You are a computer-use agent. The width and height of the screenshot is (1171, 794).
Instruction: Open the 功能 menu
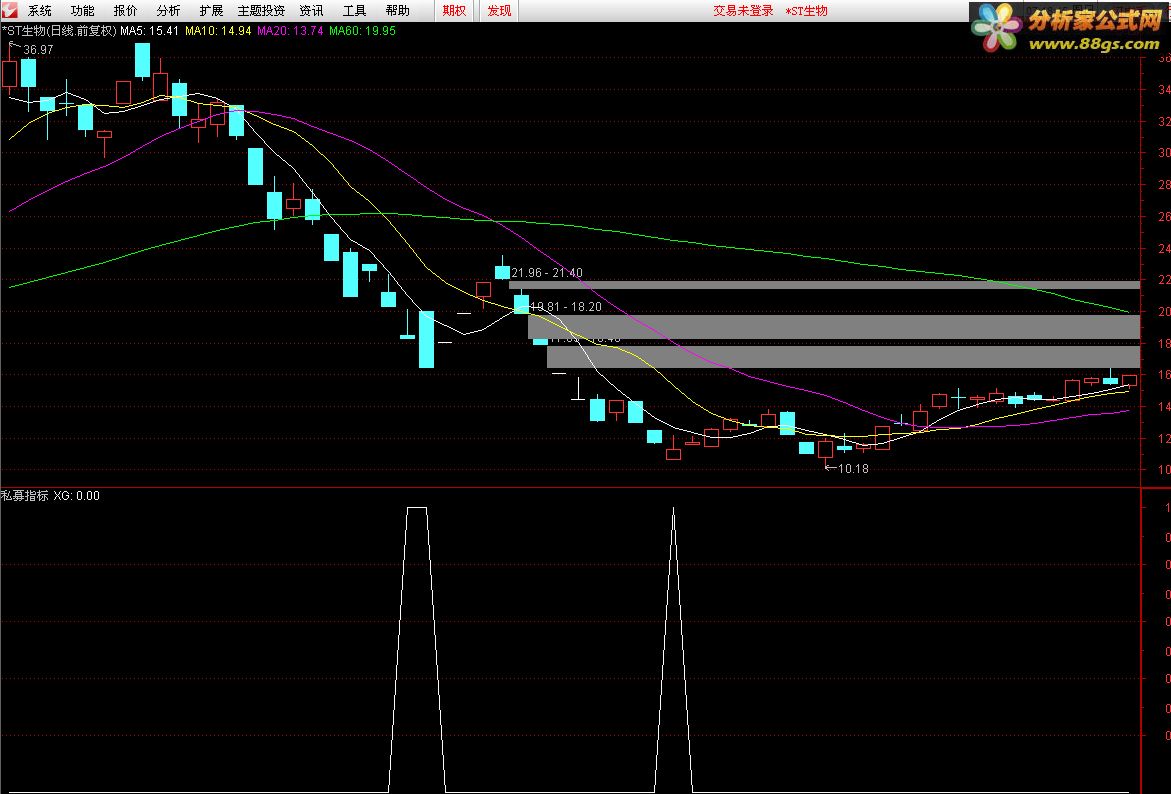[x=83, y=10]
